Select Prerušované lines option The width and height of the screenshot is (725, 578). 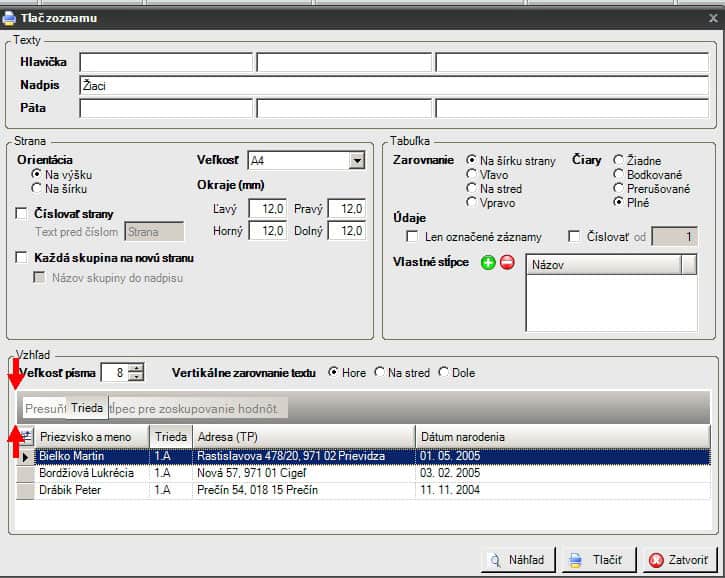(618, 188)
